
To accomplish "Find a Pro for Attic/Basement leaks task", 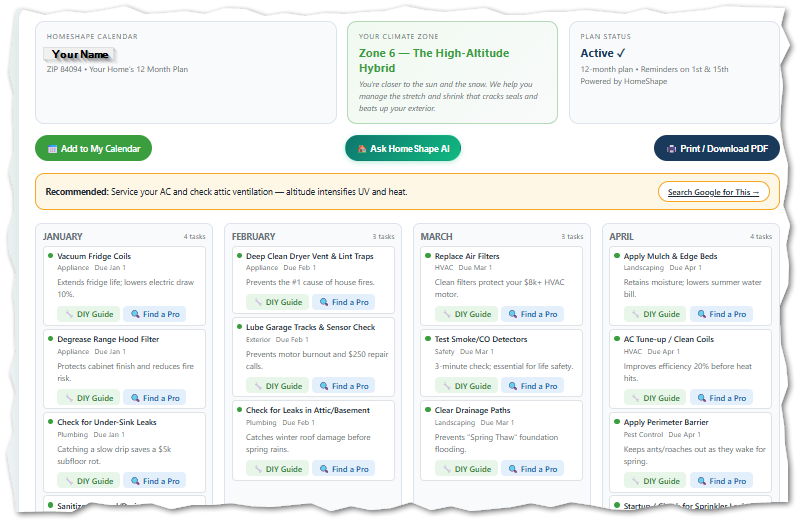I will coord(343,469).
